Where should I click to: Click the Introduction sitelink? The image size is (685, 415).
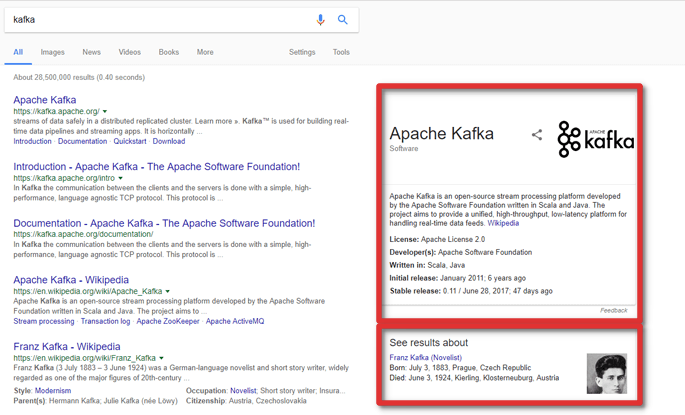click(x=32, y=141)
